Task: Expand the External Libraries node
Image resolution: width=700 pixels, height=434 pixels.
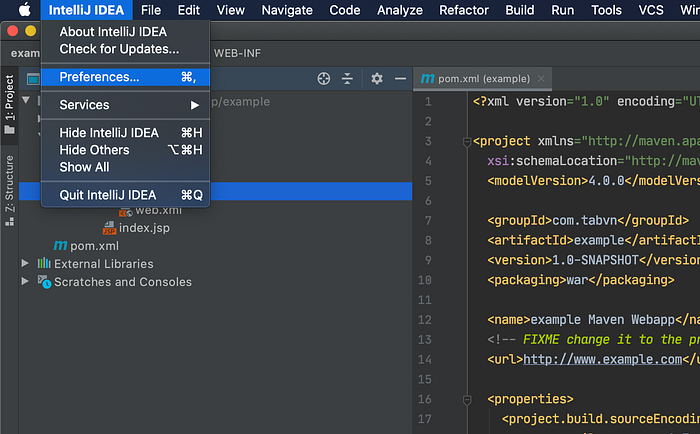Action: point(26,264)
